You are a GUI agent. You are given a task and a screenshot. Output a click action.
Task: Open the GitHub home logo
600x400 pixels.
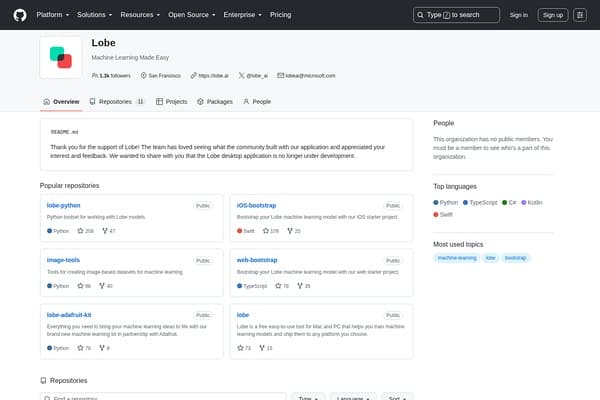point(20,15)
